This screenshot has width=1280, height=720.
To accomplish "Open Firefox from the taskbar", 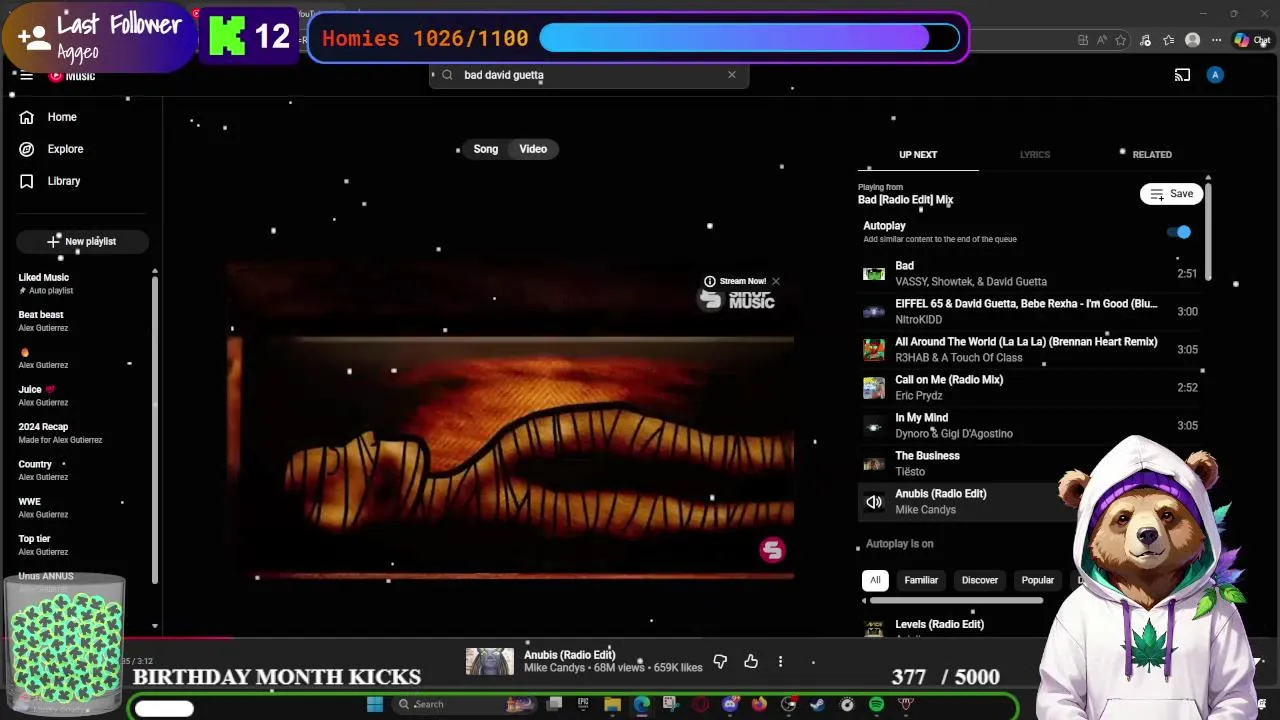I will point(759,704).
